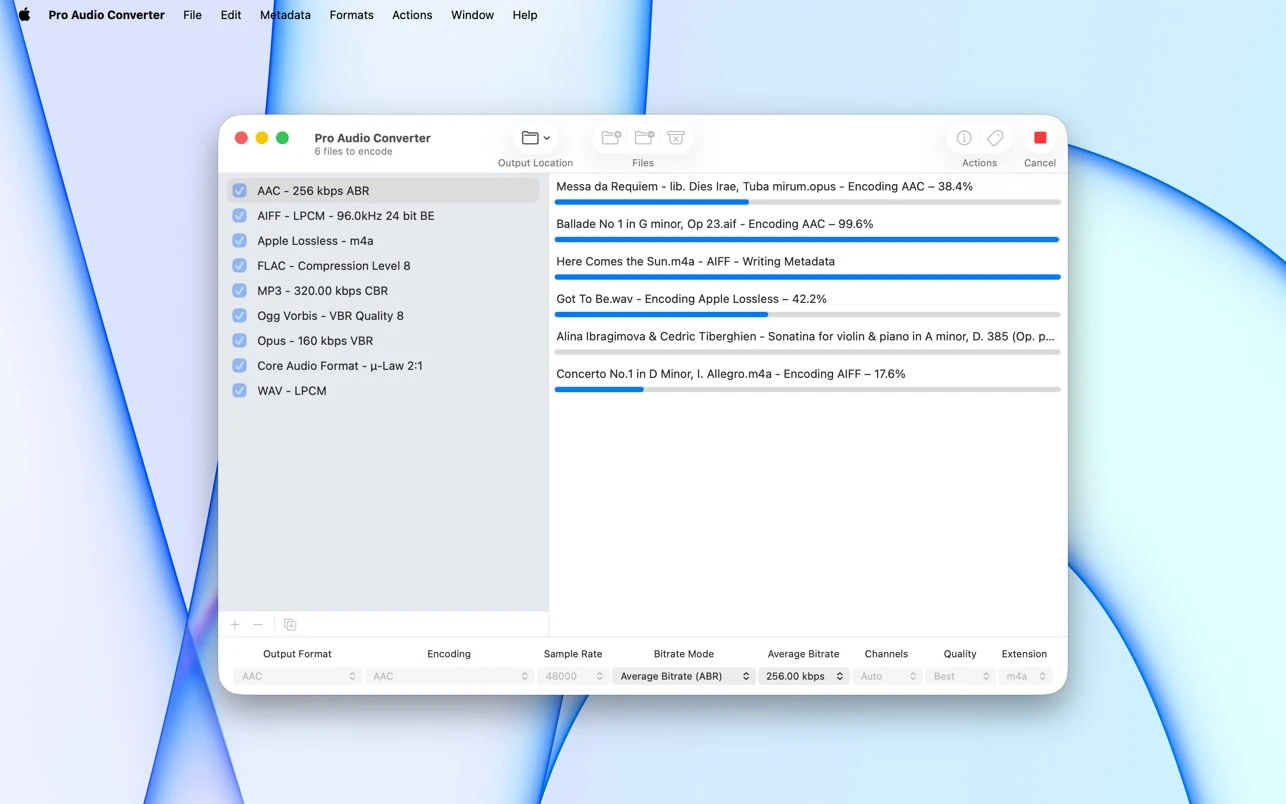Open the Formats menu
This screenshot has width=1286, height=804.
coord(351,15)
